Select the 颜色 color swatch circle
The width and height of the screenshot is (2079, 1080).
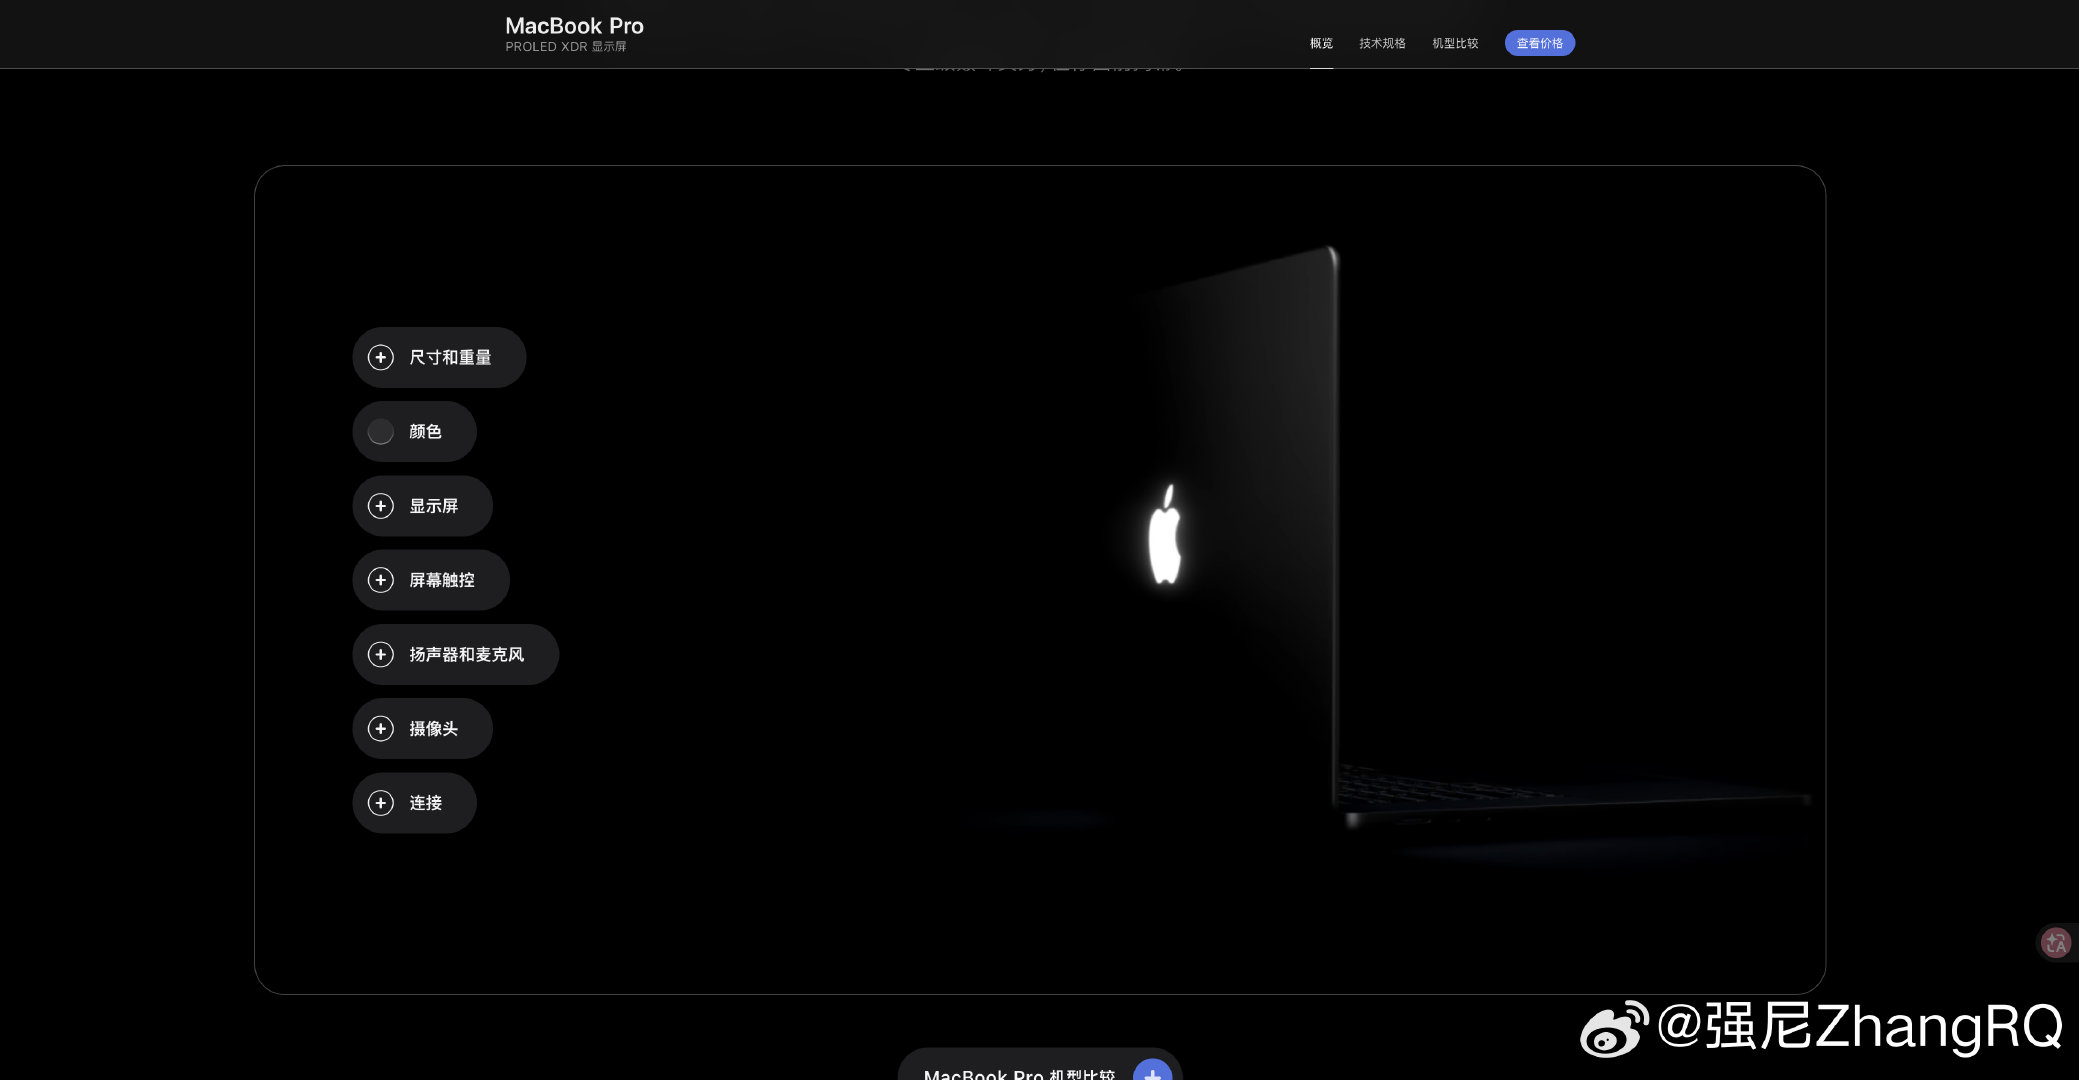pos(381,432)
